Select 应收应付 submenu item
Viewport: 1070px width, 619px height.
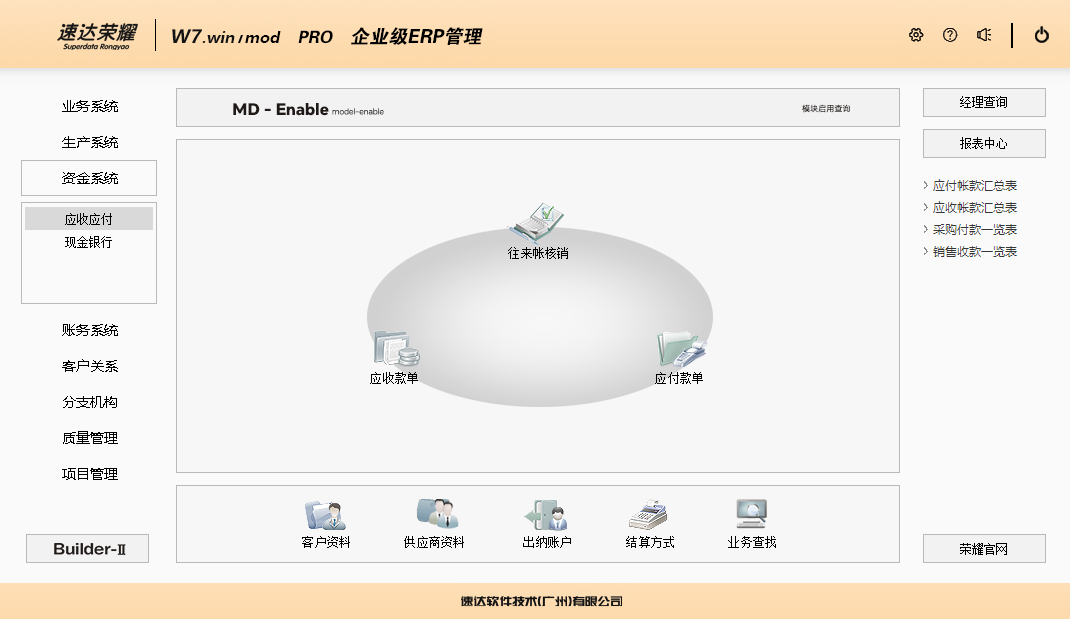(x=89, y=219)
